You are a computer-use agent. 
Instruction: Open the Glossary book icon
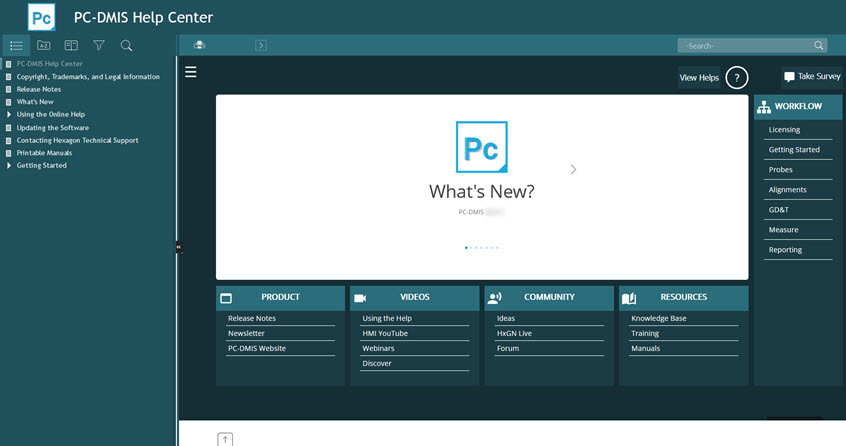[71, 46]
